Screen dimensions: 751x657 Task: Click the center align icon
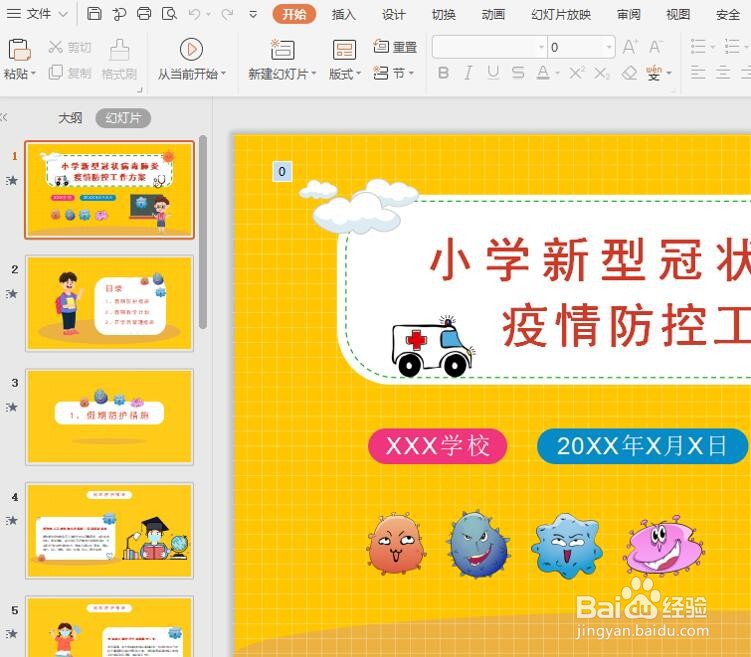723,73
